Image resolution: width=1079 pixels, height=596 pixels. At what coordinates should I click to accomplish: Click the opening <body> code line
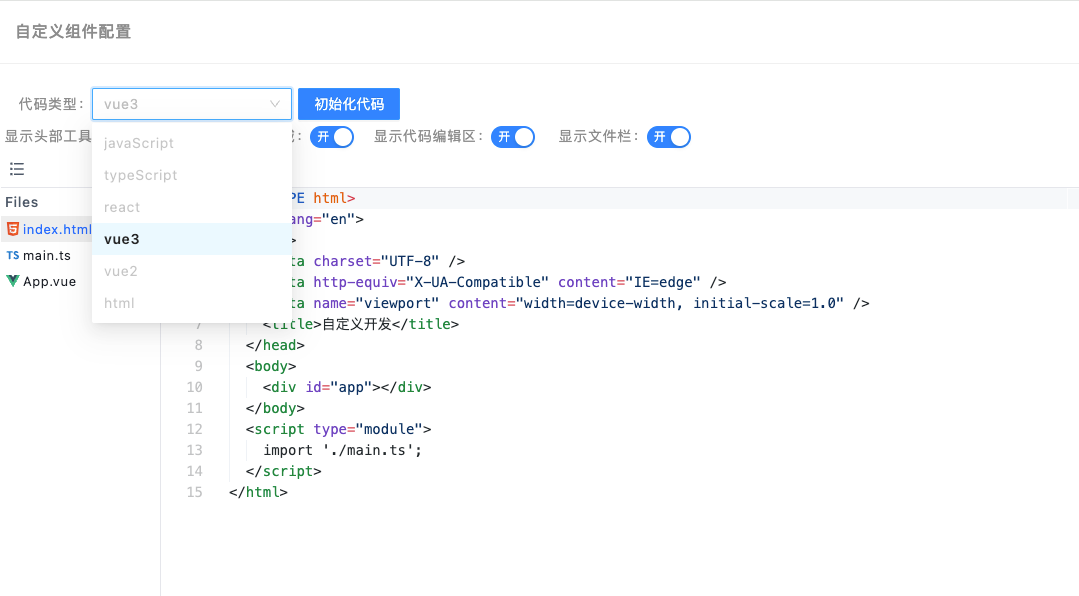[270, 366]
